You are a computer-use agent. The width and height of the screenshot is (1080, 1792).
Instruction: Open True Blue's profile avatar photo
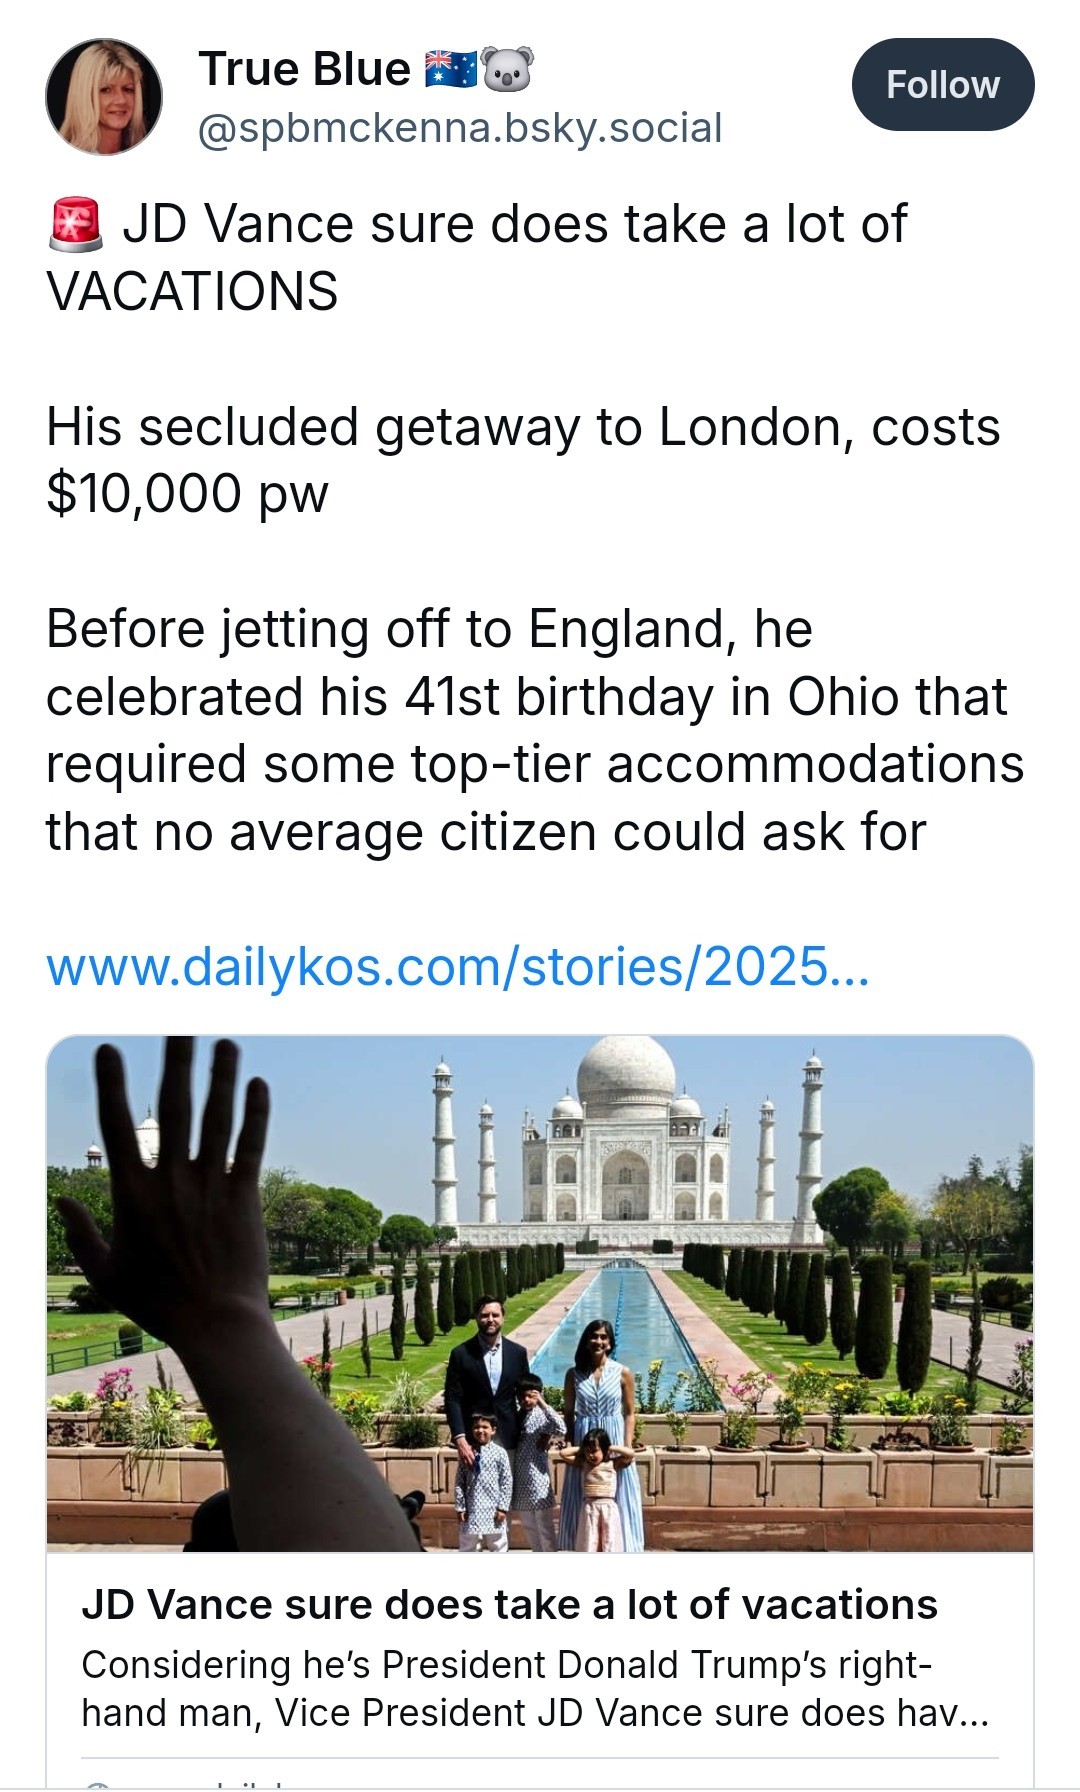tap(103, 97)
